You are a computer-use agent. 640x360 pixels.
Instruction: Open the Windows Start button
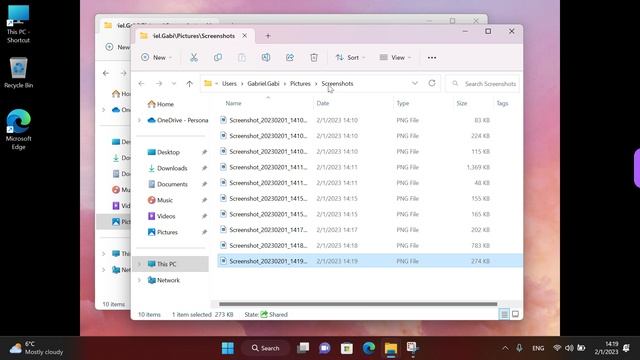point(228,348)
